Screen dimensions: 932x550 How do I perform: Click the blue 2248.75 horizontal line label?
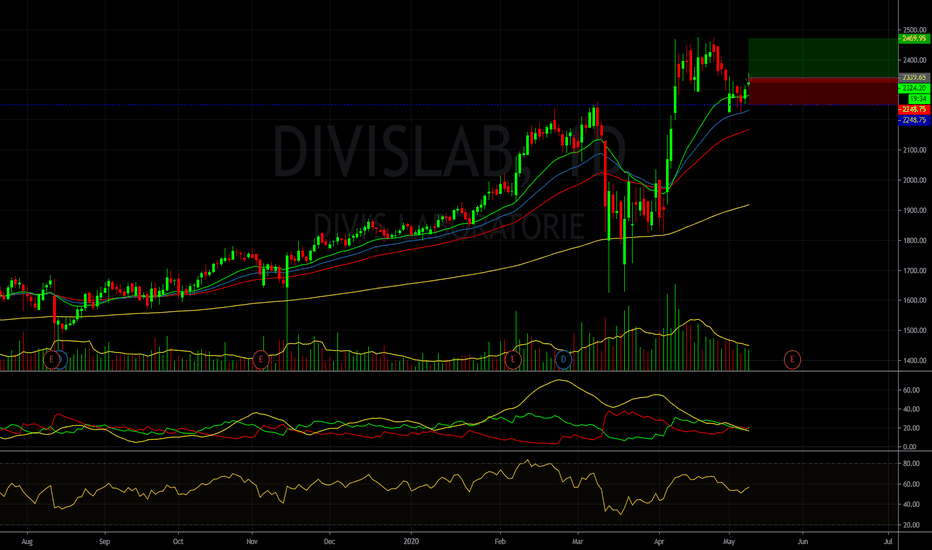(x=914, y=120)
